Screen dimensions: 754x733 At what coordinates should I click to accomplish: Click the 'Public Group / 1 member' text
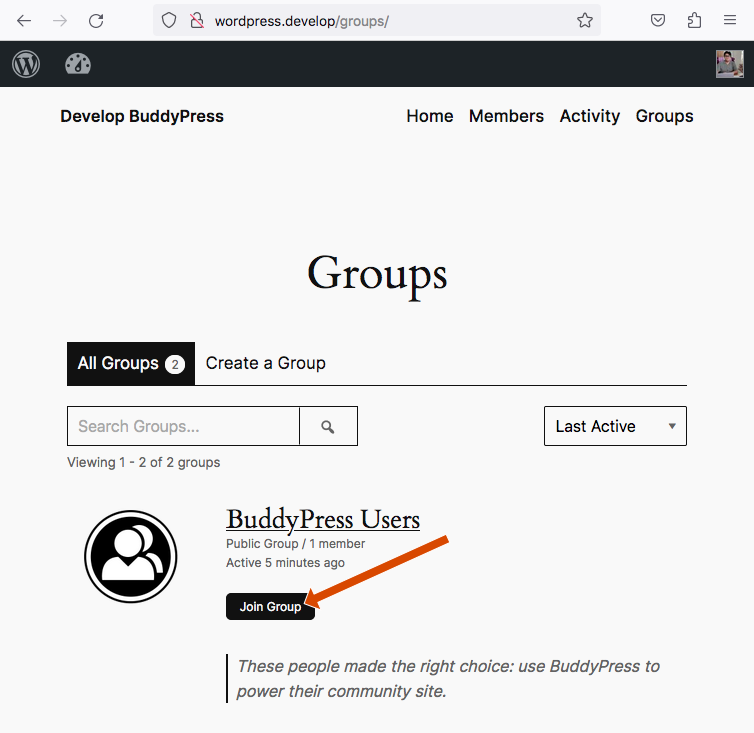(x=295, y=543)
